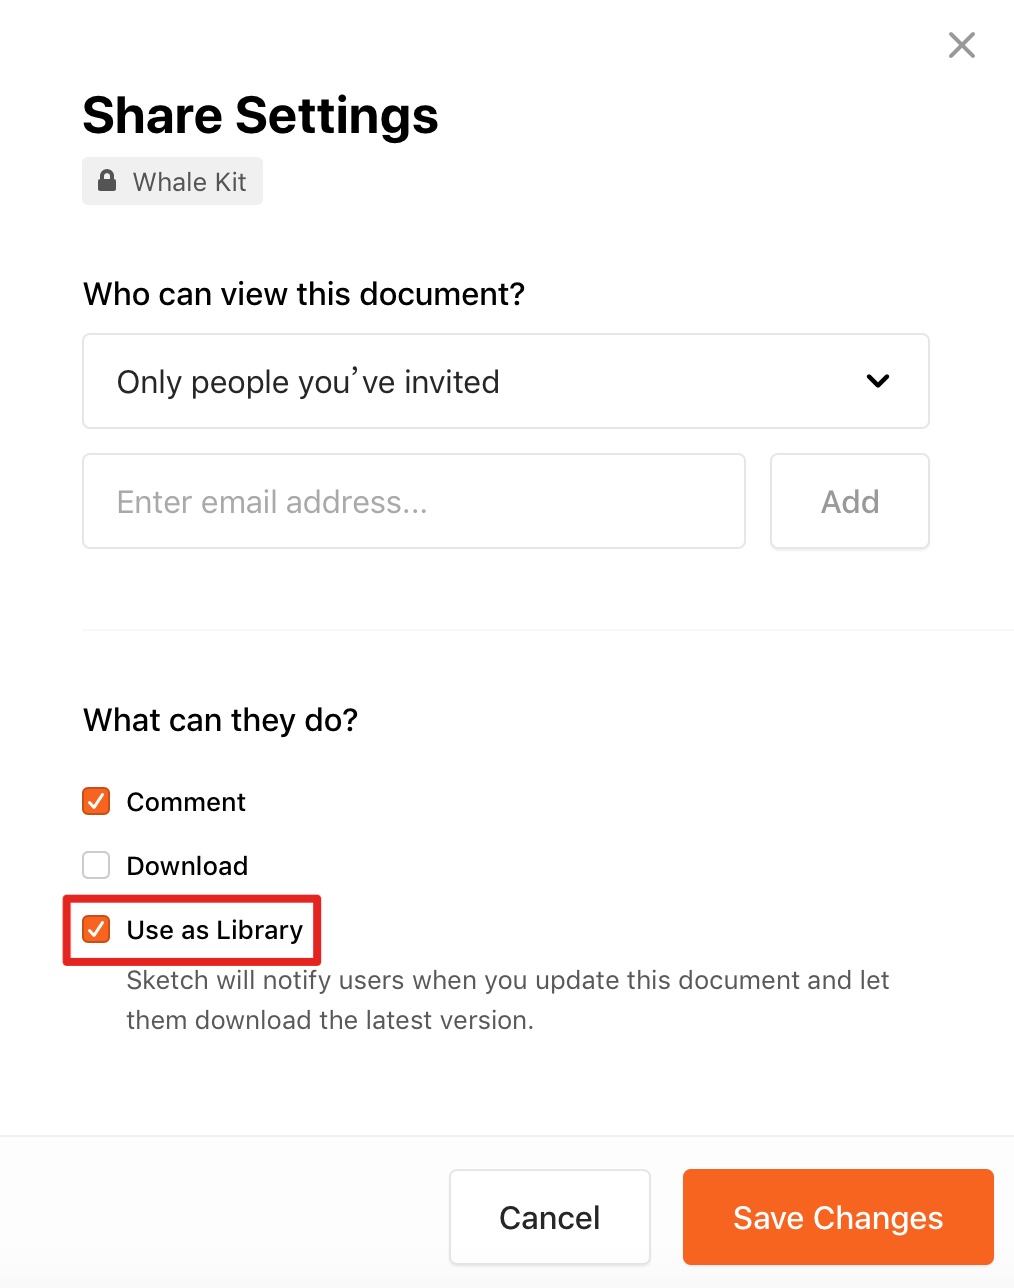Focus the 'Enter email address' field

pos(414,501)
